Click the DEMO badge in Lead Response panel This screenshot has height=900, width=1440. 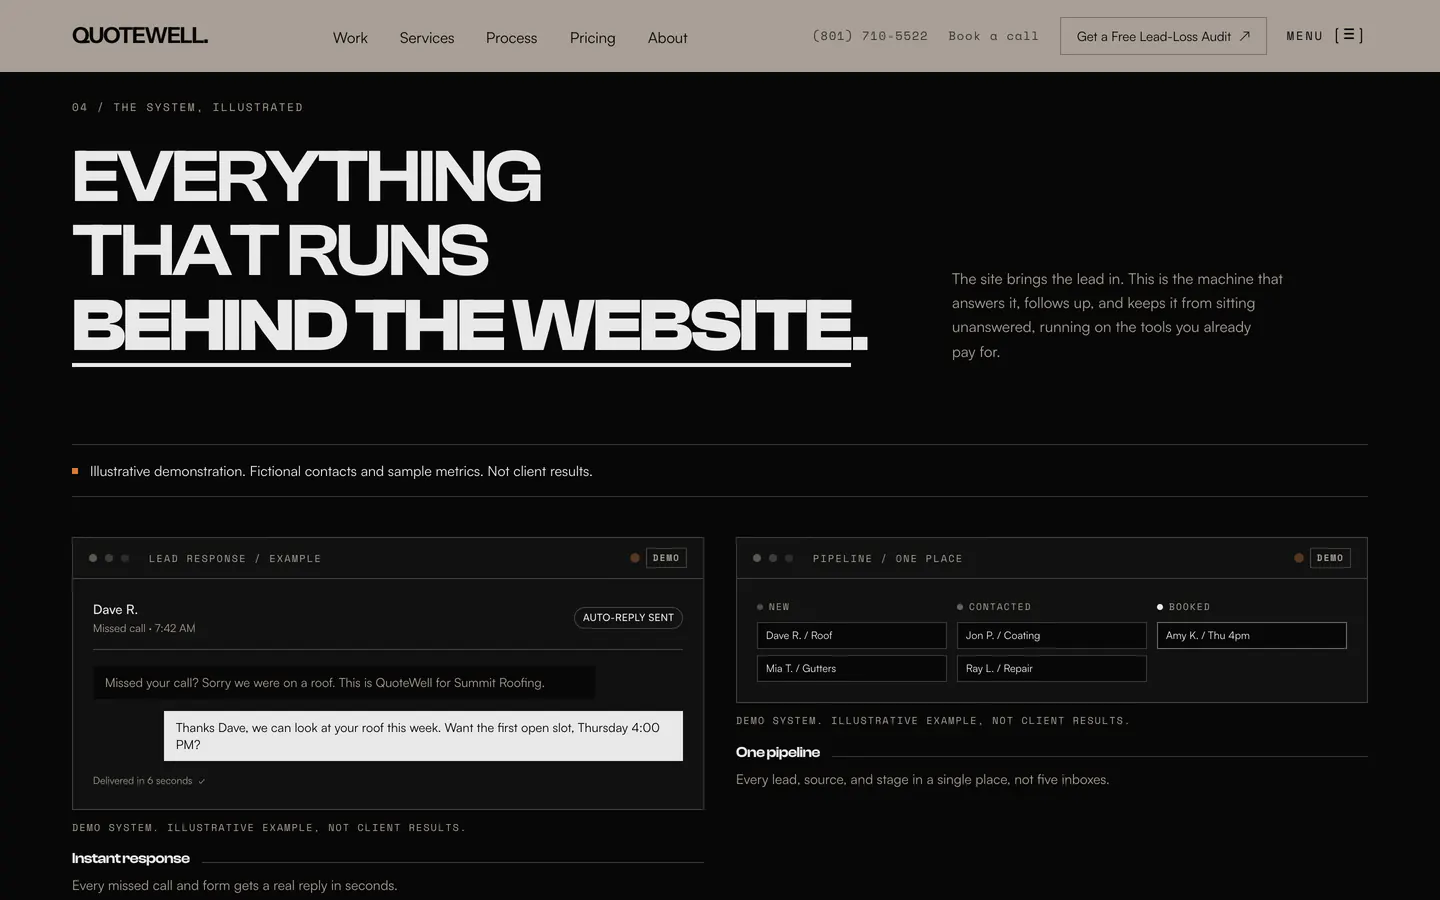point(666,558)
